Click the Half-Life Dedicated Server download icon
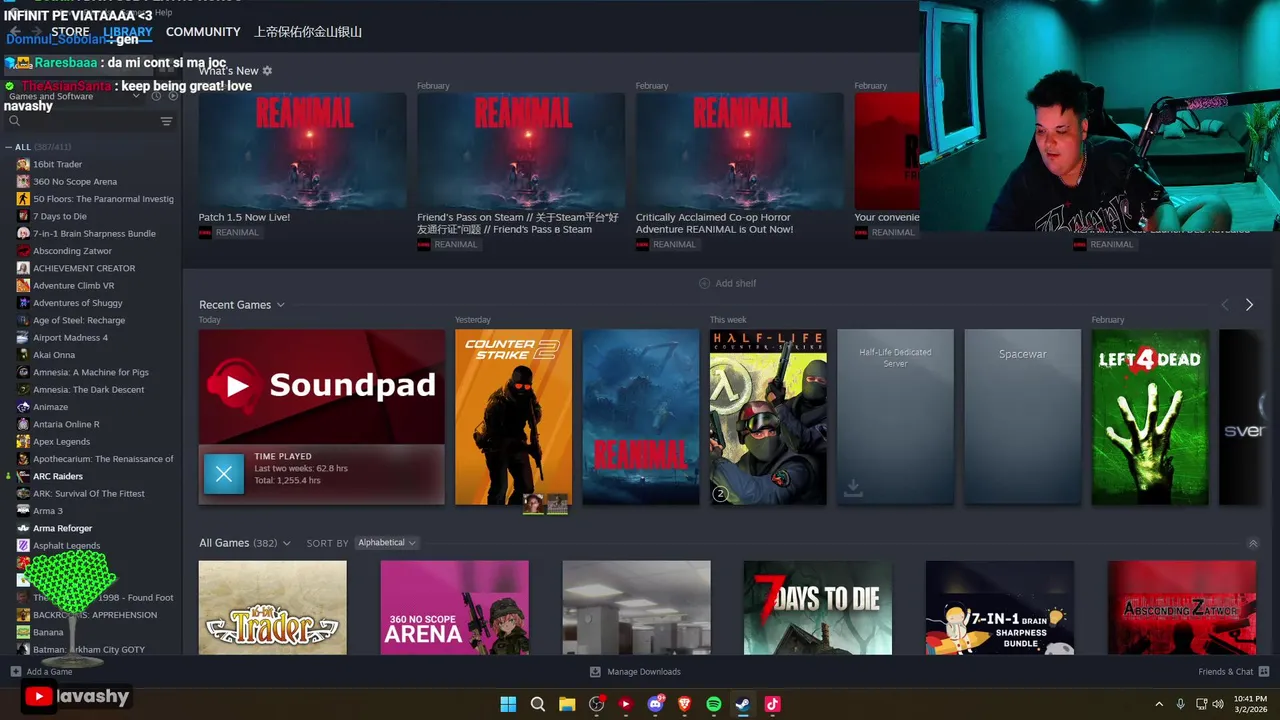The height and width of the screenshot is (720, 1280). (853, 488)
